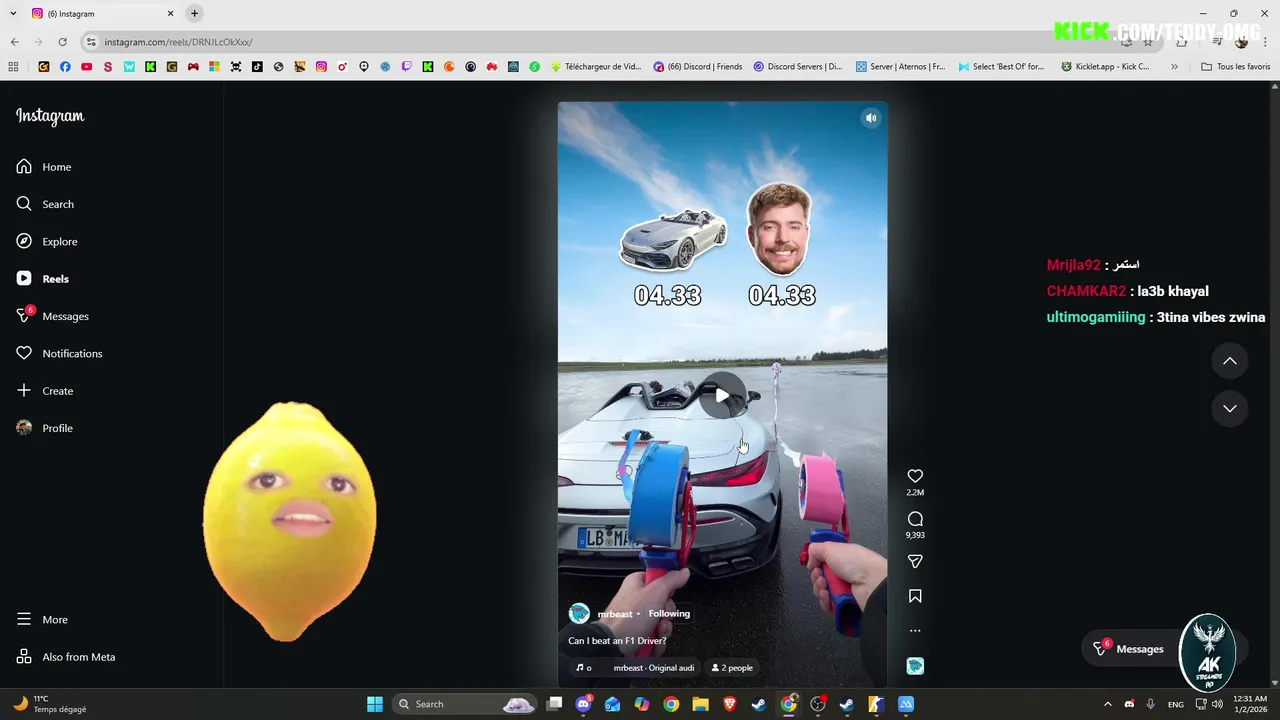Go to Explore in the sidebar

[47, 241]
